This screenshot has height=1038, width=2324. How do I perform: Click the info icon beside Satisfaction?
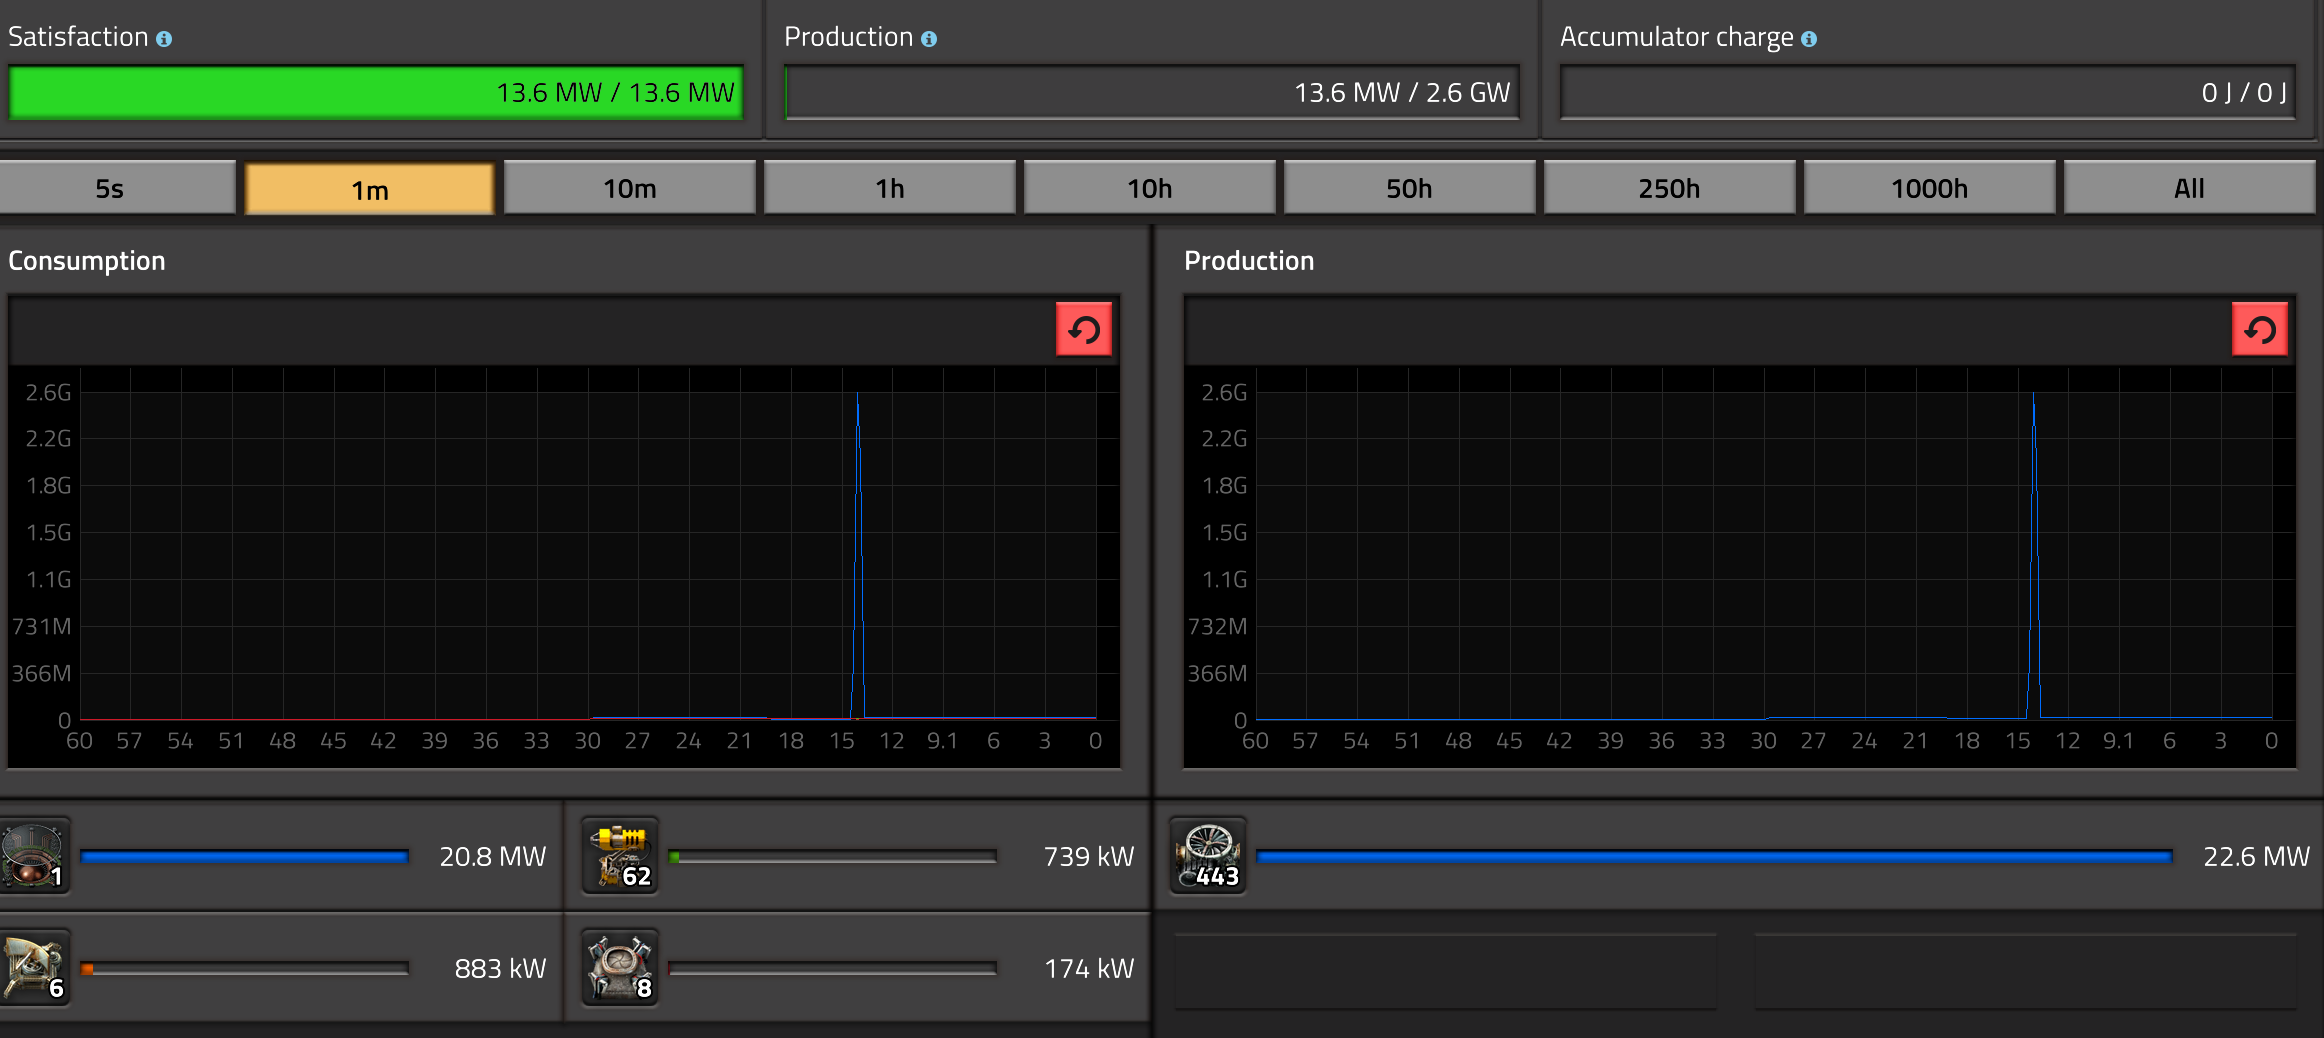[x=164, y=39]
